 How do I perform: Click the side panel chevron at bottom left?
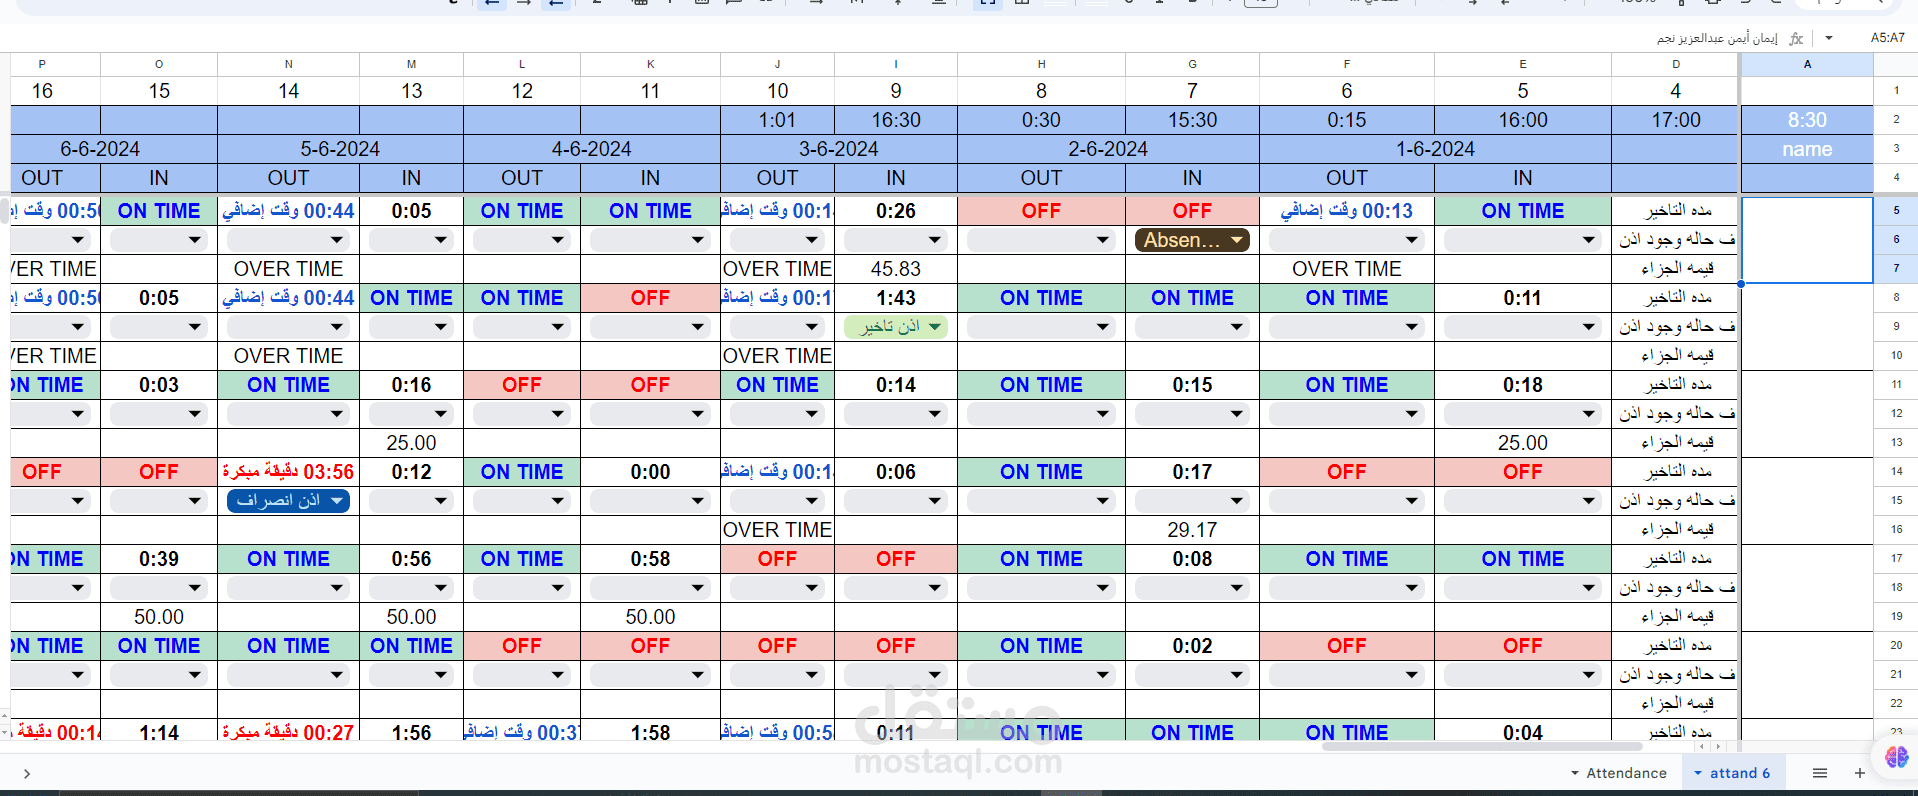(x=27, y=773)
